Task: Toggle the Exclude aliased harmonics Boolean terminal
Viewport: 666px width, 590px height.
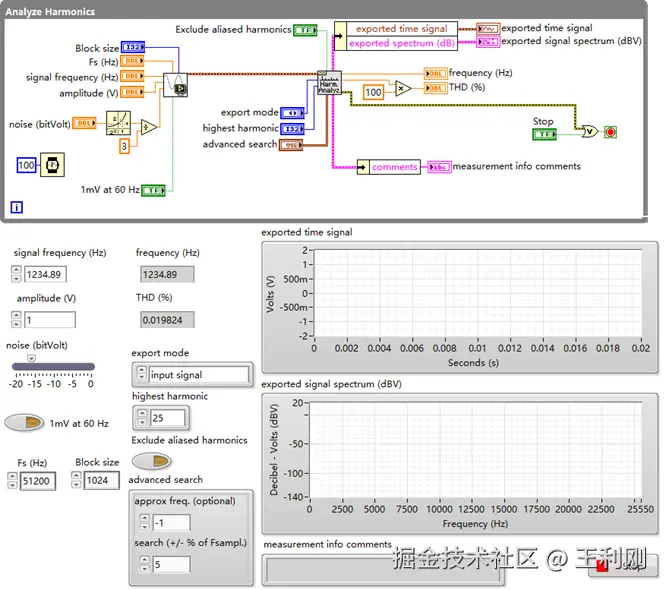Action: [305, 30]
